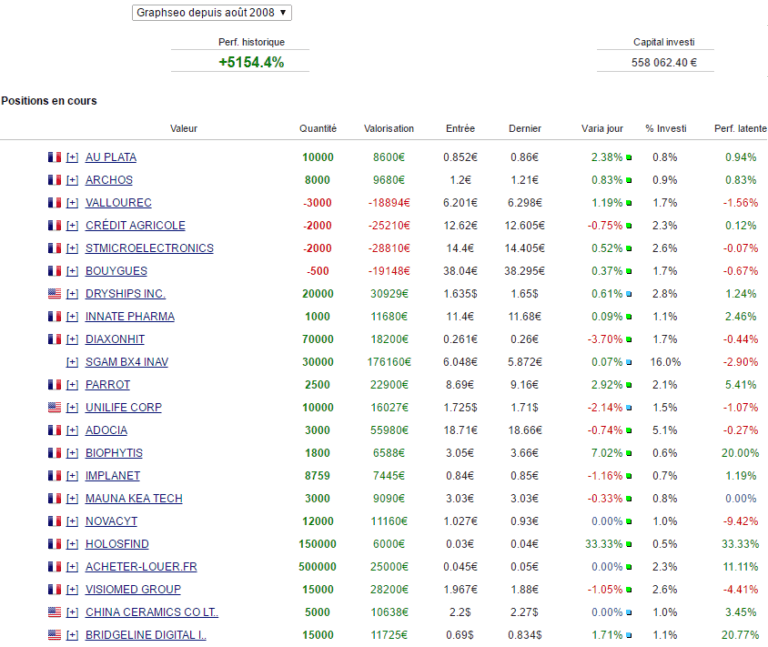The height and width of the screenshot is (647, 768).
Task: Click the green indicator next to Parrot's 2.92%
Action: click(630, 385)
